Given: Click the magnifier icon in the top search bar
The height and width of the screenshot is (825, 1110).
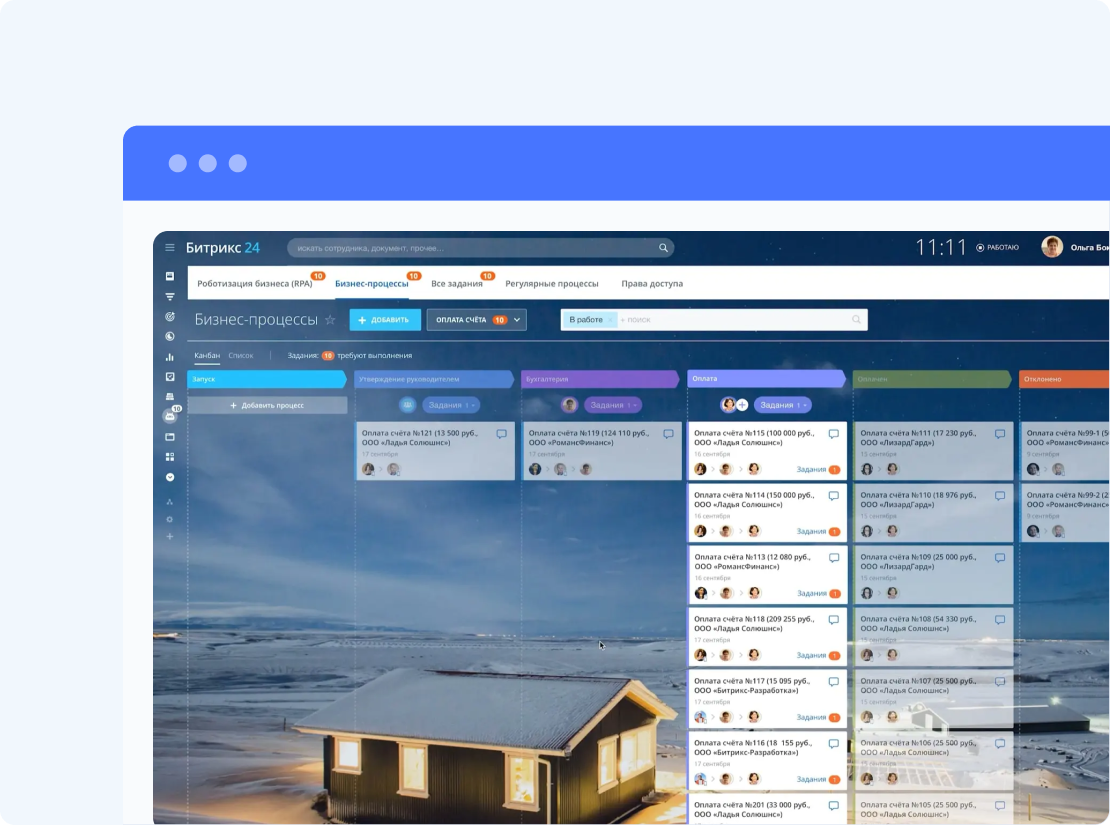Looking at the screenshot, I should 663,248.
